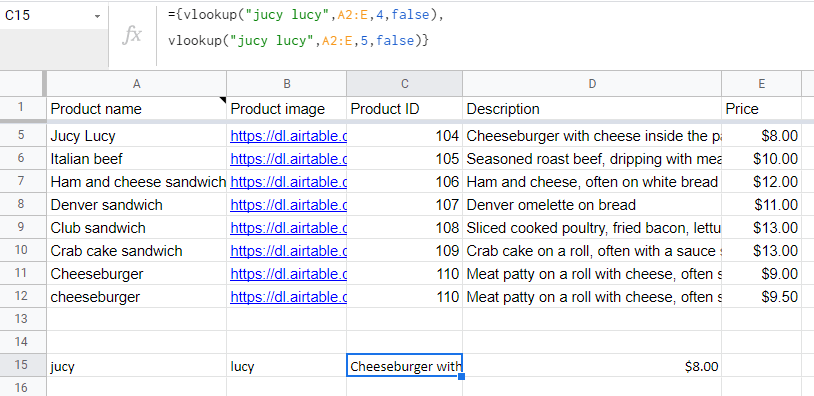Open the airtable link in Denver sandwich row

click(x=288, y=204)
